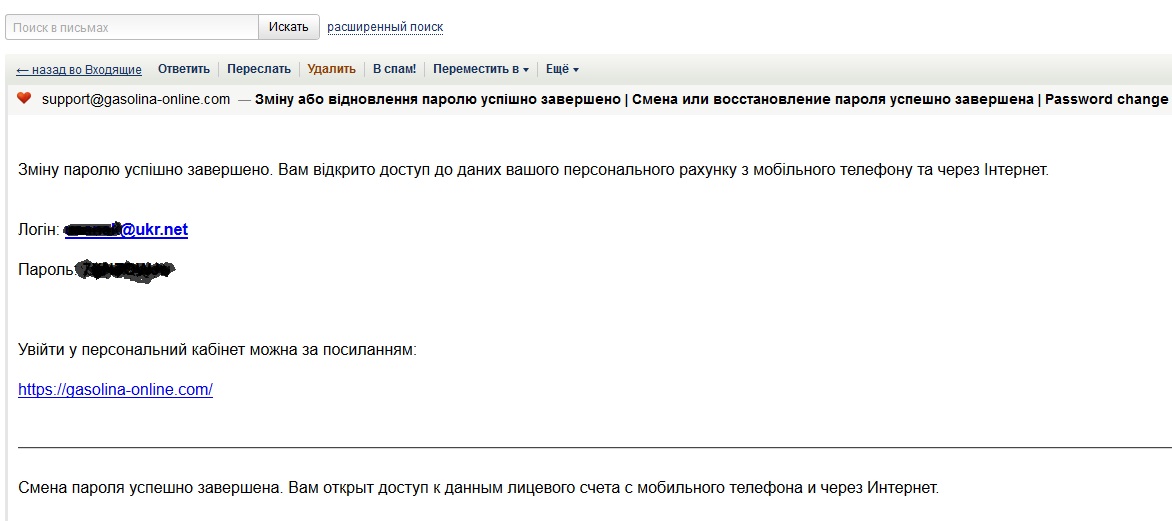
Task: Click the Russian 'Смена пароля успешно завершена' paragraph
Action: pyautogui.click(x=478, y=489)
